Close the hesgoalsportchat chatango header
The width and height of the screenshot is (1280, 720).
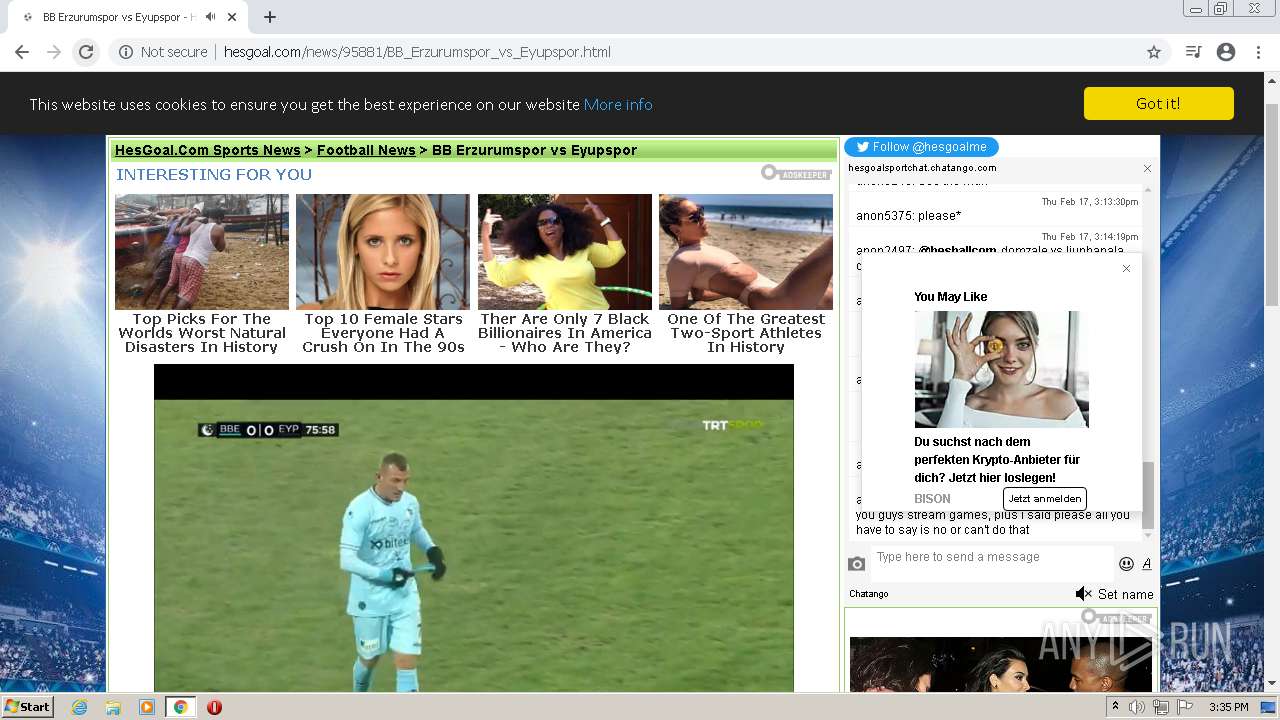(1147, 168)
